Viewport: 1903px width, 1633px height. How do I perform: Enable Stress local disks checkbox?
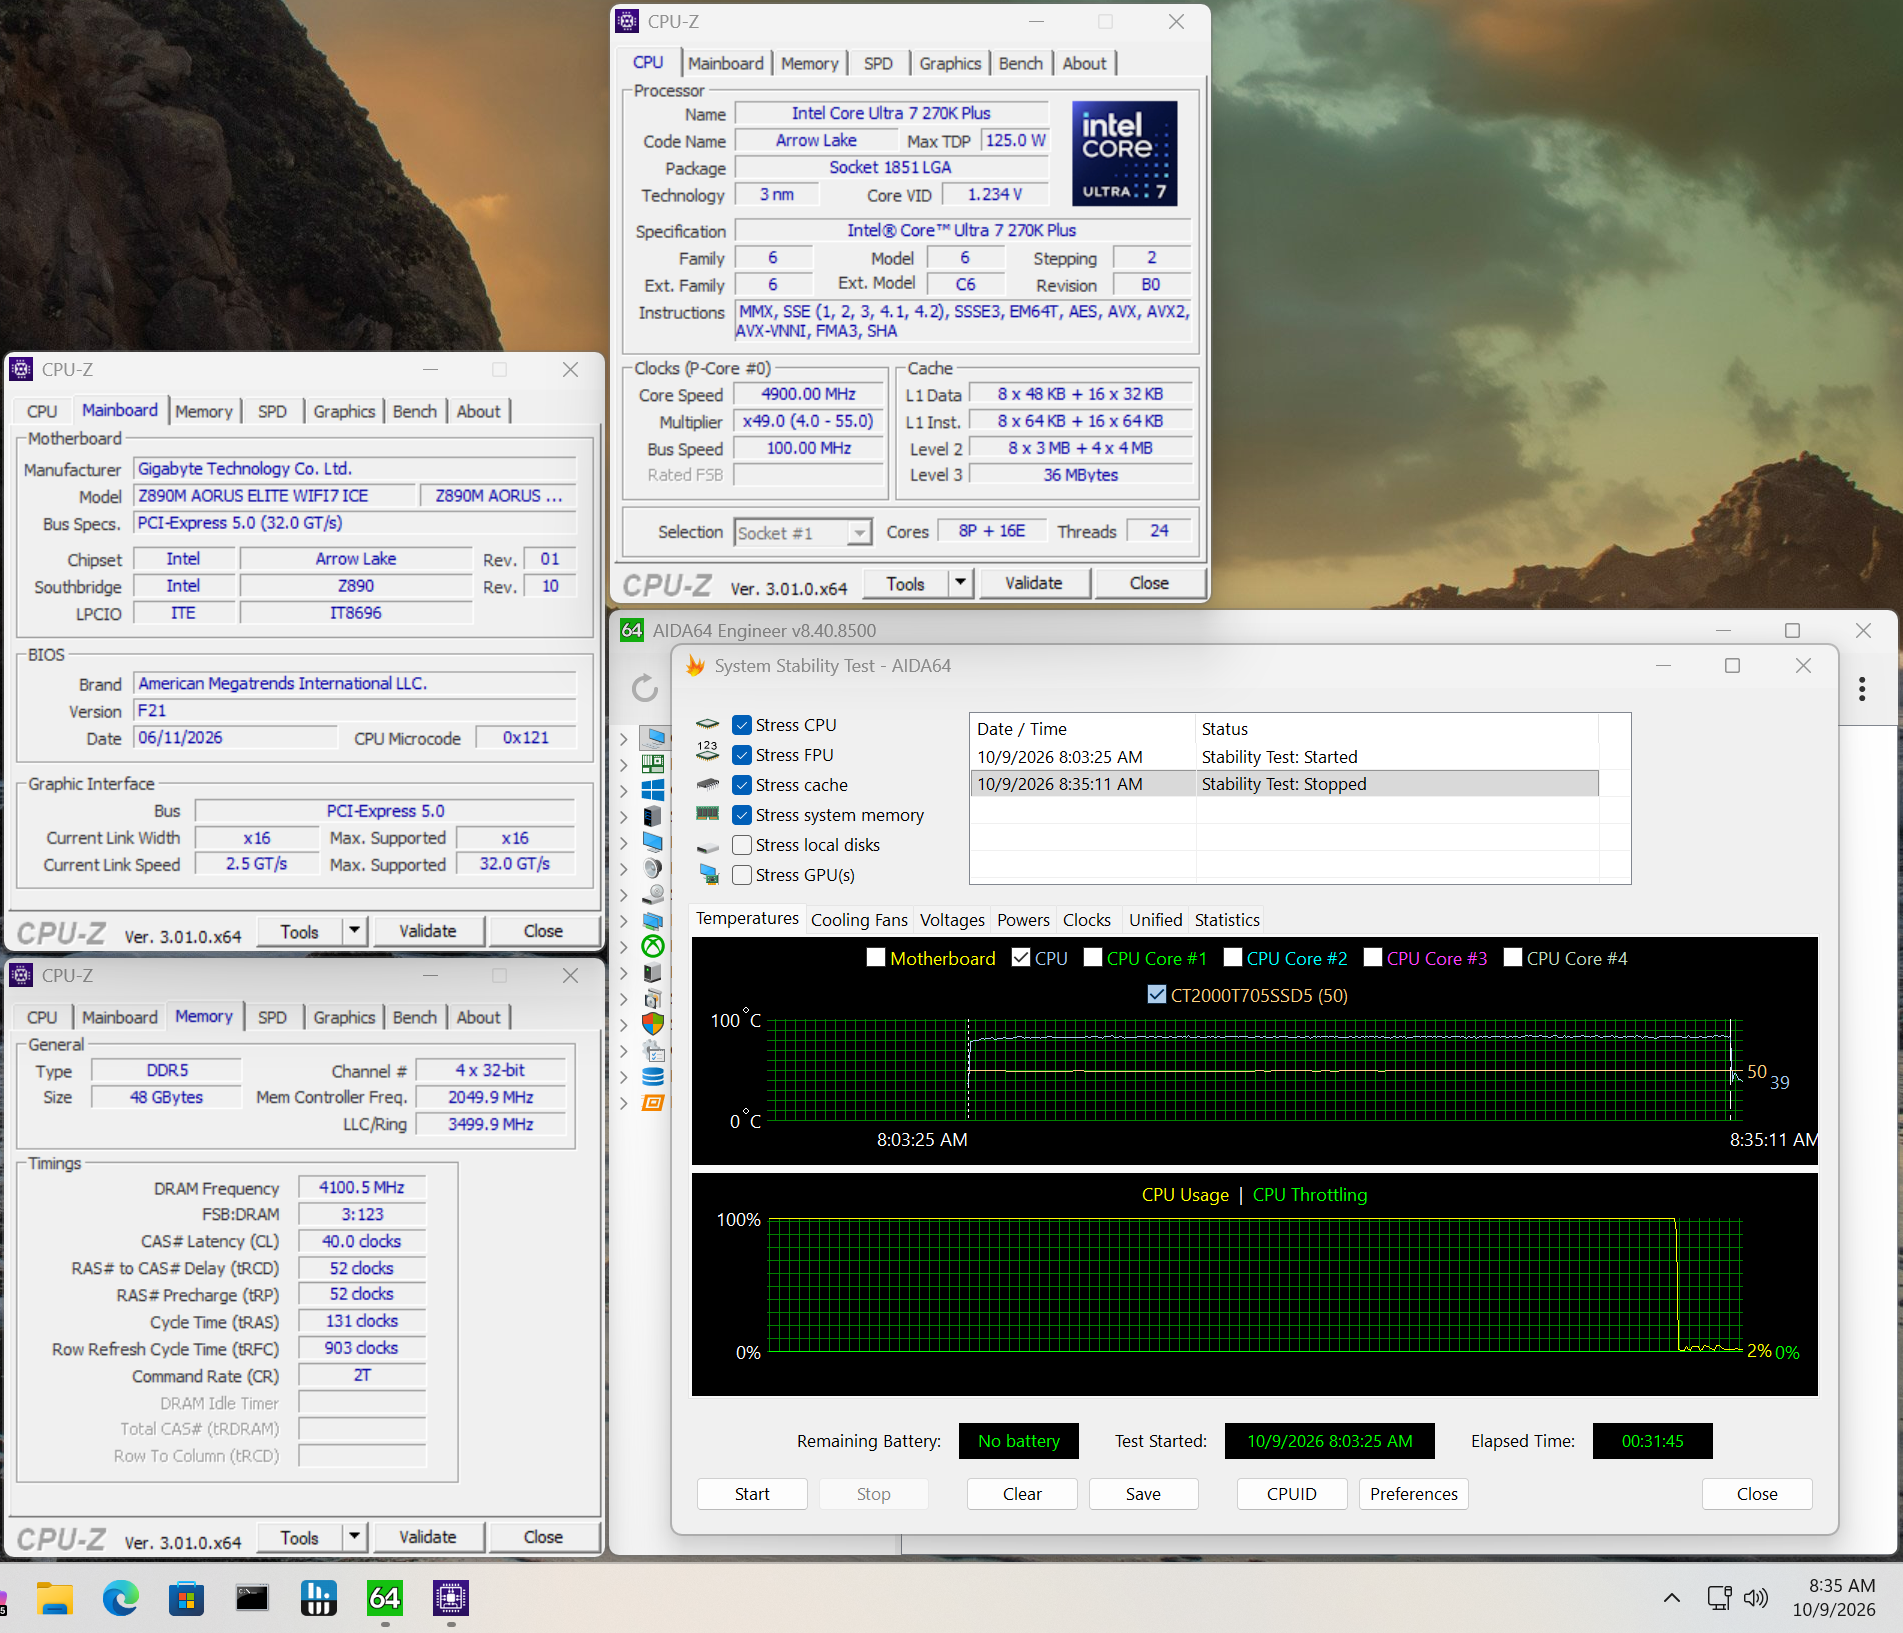pos(742,845)
